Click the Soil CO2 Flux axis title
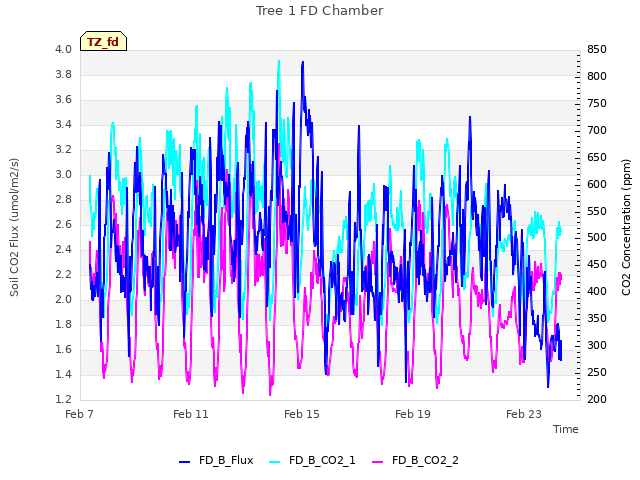 (14, 227)
